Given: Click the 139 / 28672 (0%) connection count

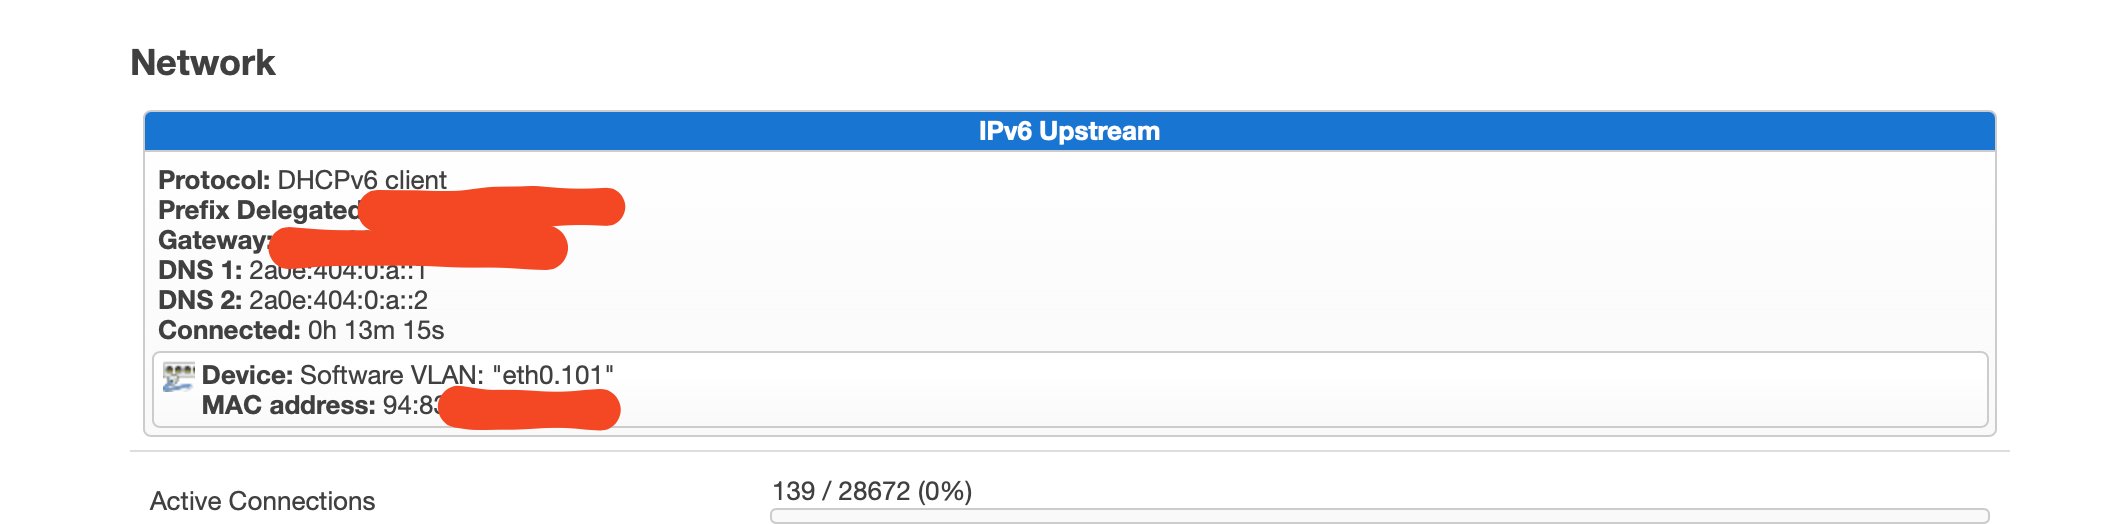Looking at the screenshot, I should pyautogui.click(x=872, y=491).
